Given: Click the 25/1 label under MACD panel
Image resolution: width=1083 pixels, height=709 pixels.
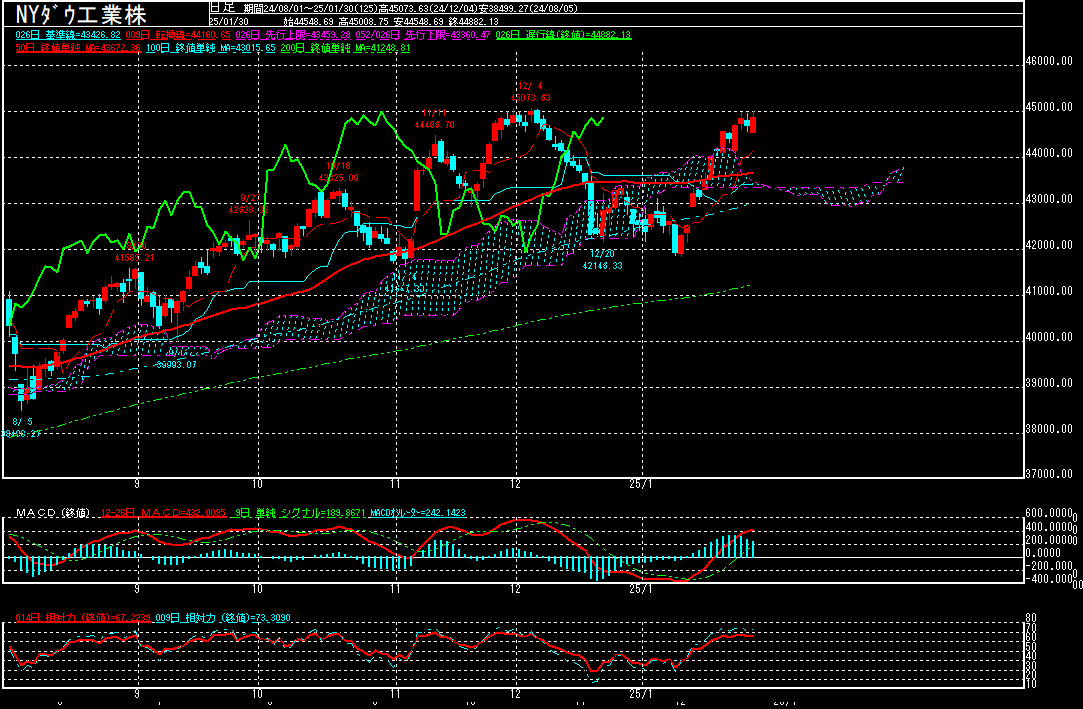Looking at the screenshot, I should pyautogui.click(x=640, y=589).
